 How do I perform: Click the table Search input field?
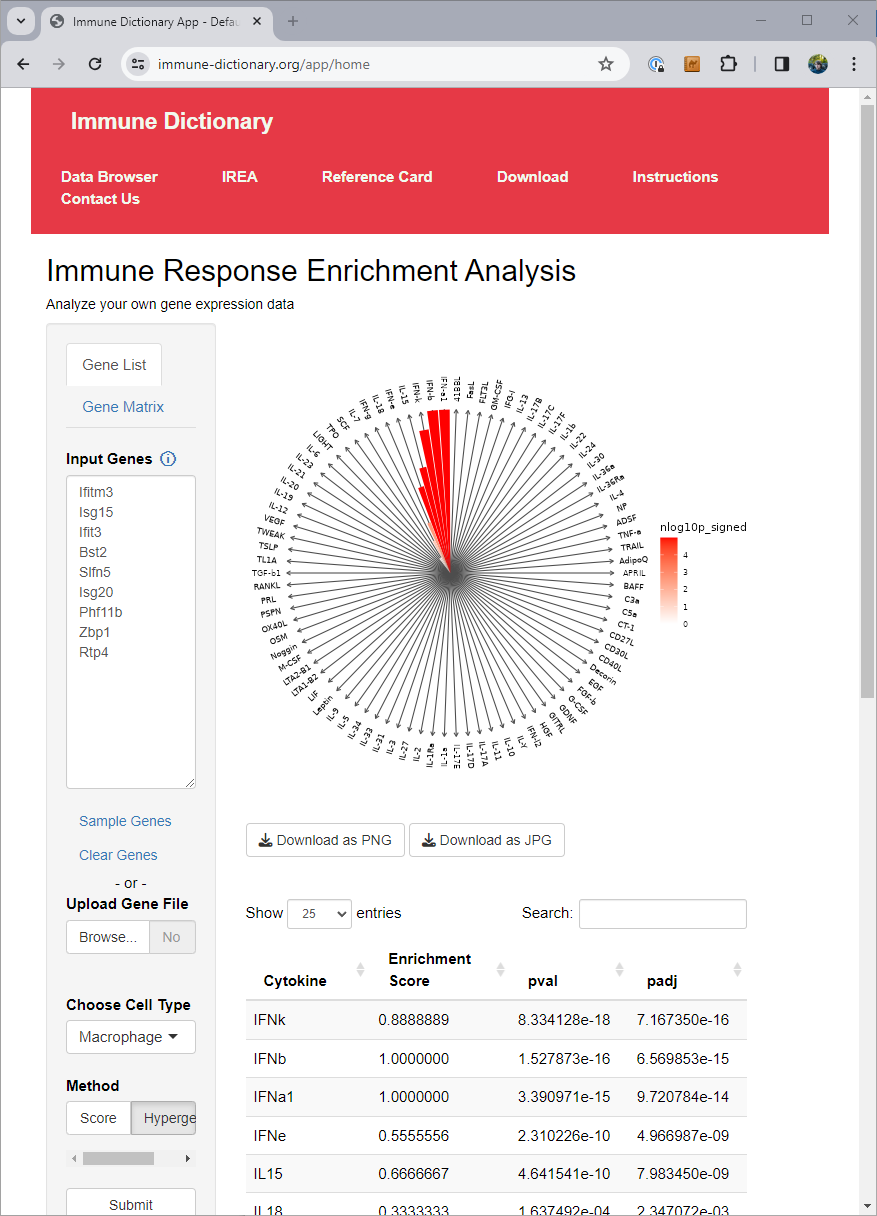[663, 914]
